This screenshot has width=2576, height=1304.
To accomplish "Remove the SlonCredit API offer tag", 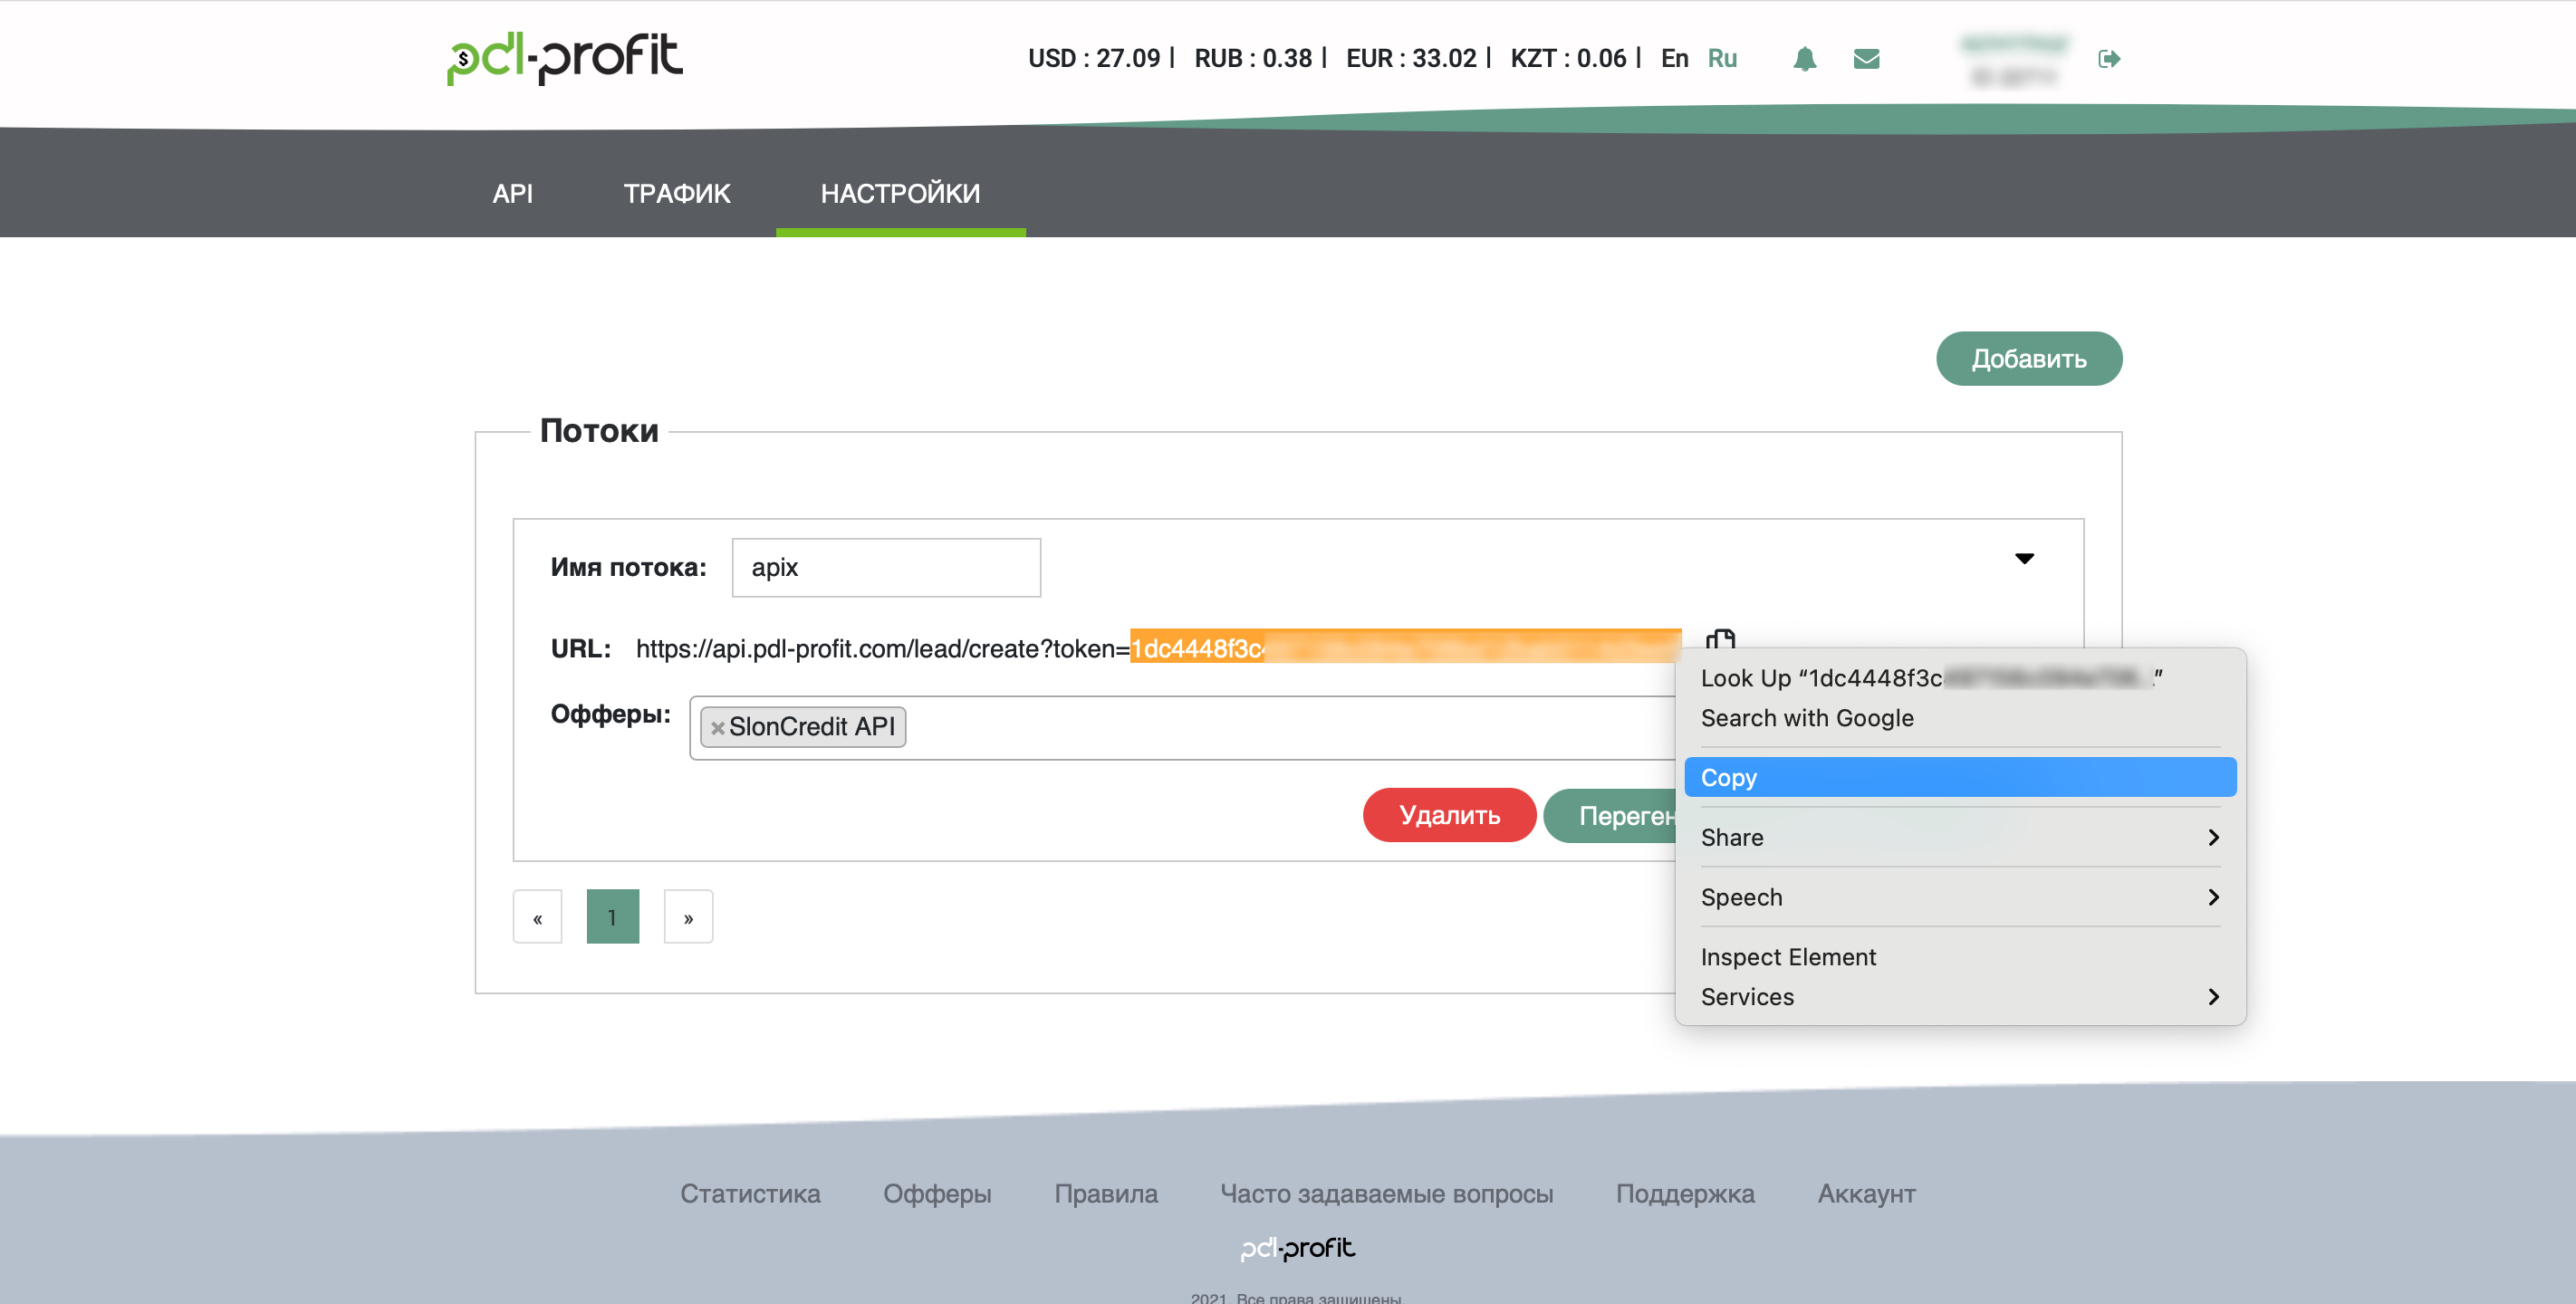I will pos(717,728).
